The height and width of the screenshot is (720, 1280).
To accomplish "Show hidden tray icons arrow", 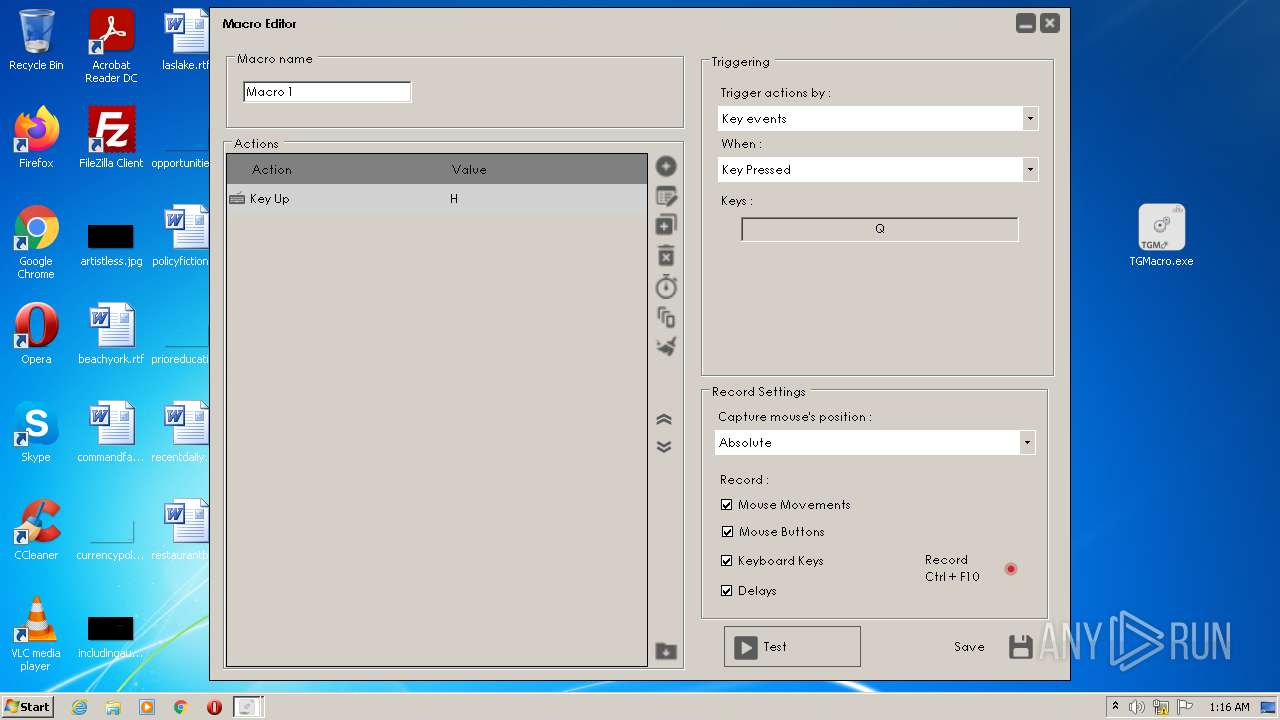I will (x=1115, y=707).
